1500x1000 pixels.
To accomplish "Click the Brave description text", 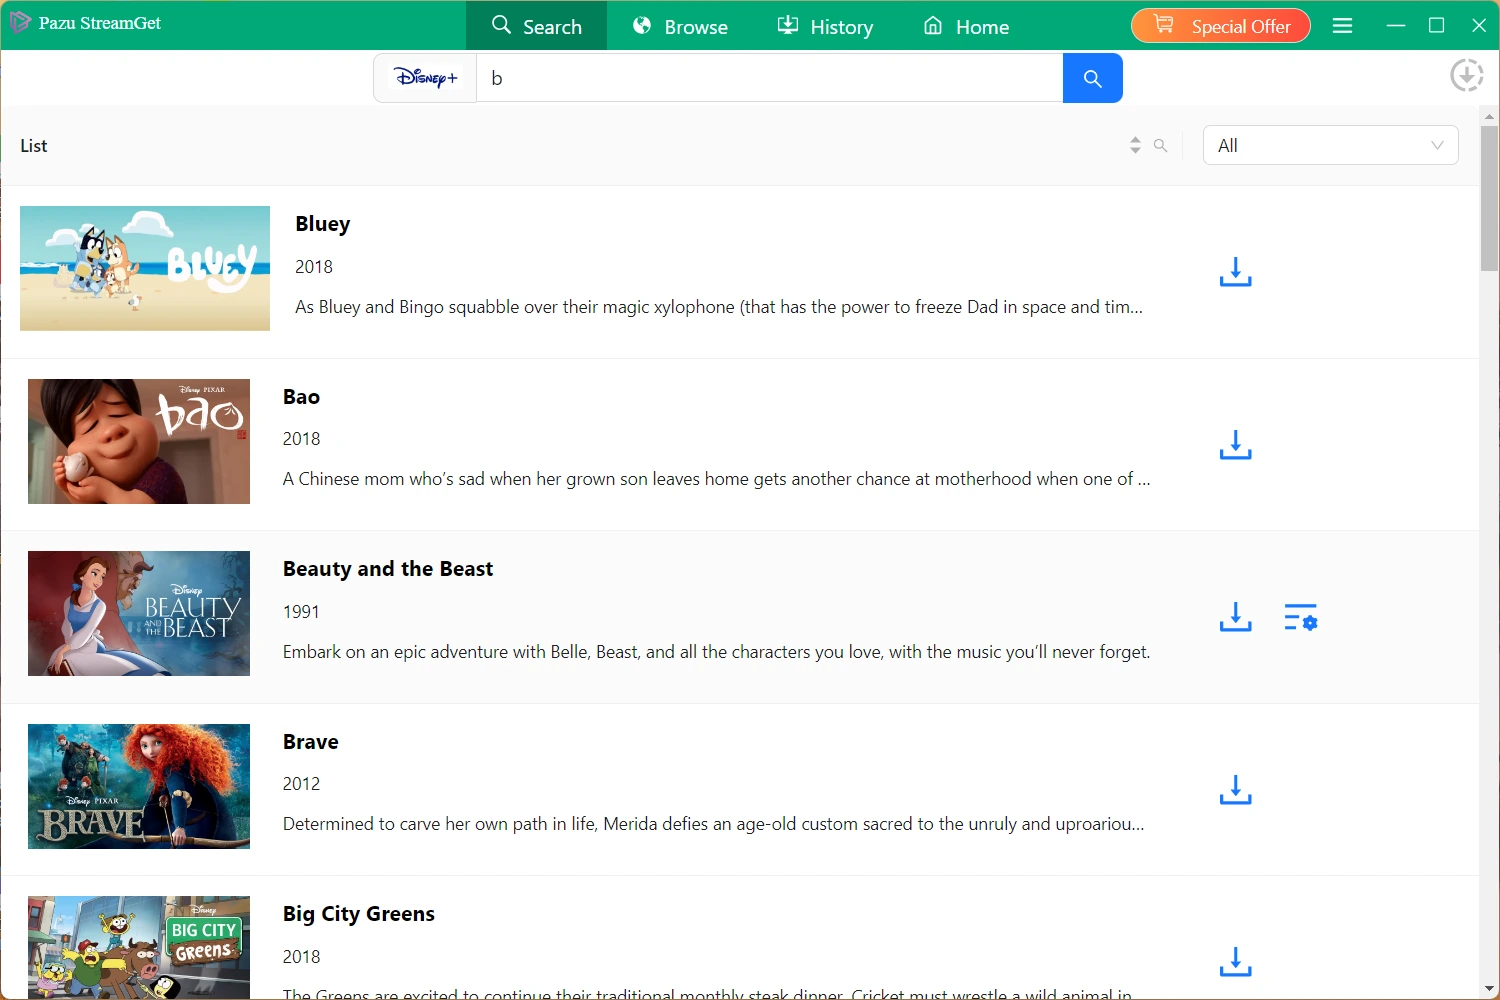I will click(x=713, y=824).
